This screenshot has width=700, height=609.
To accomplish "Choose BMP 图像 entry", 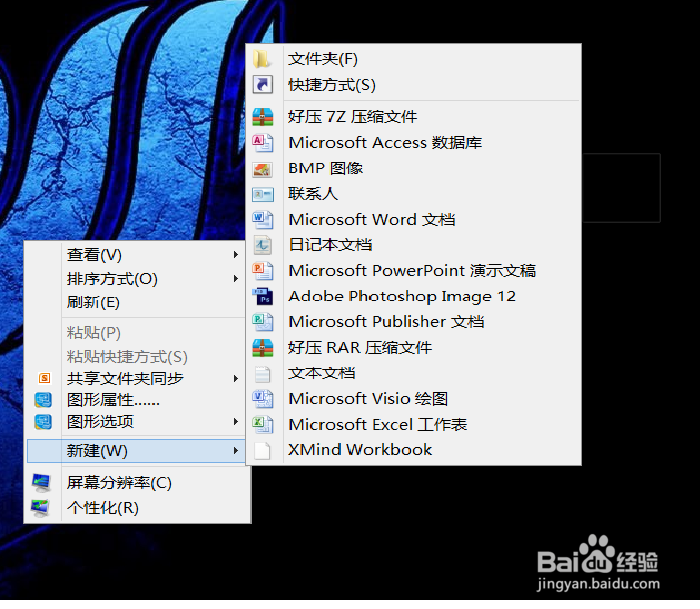I will 414,168.
